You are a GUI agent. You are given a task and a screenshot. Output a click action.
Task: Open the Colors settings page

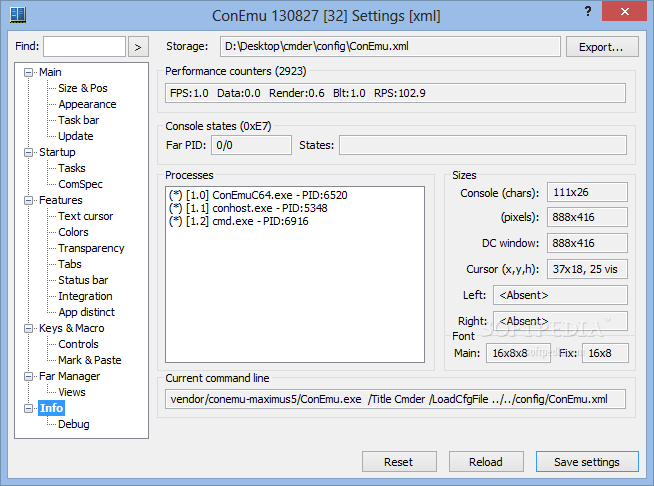click(73, 232)
